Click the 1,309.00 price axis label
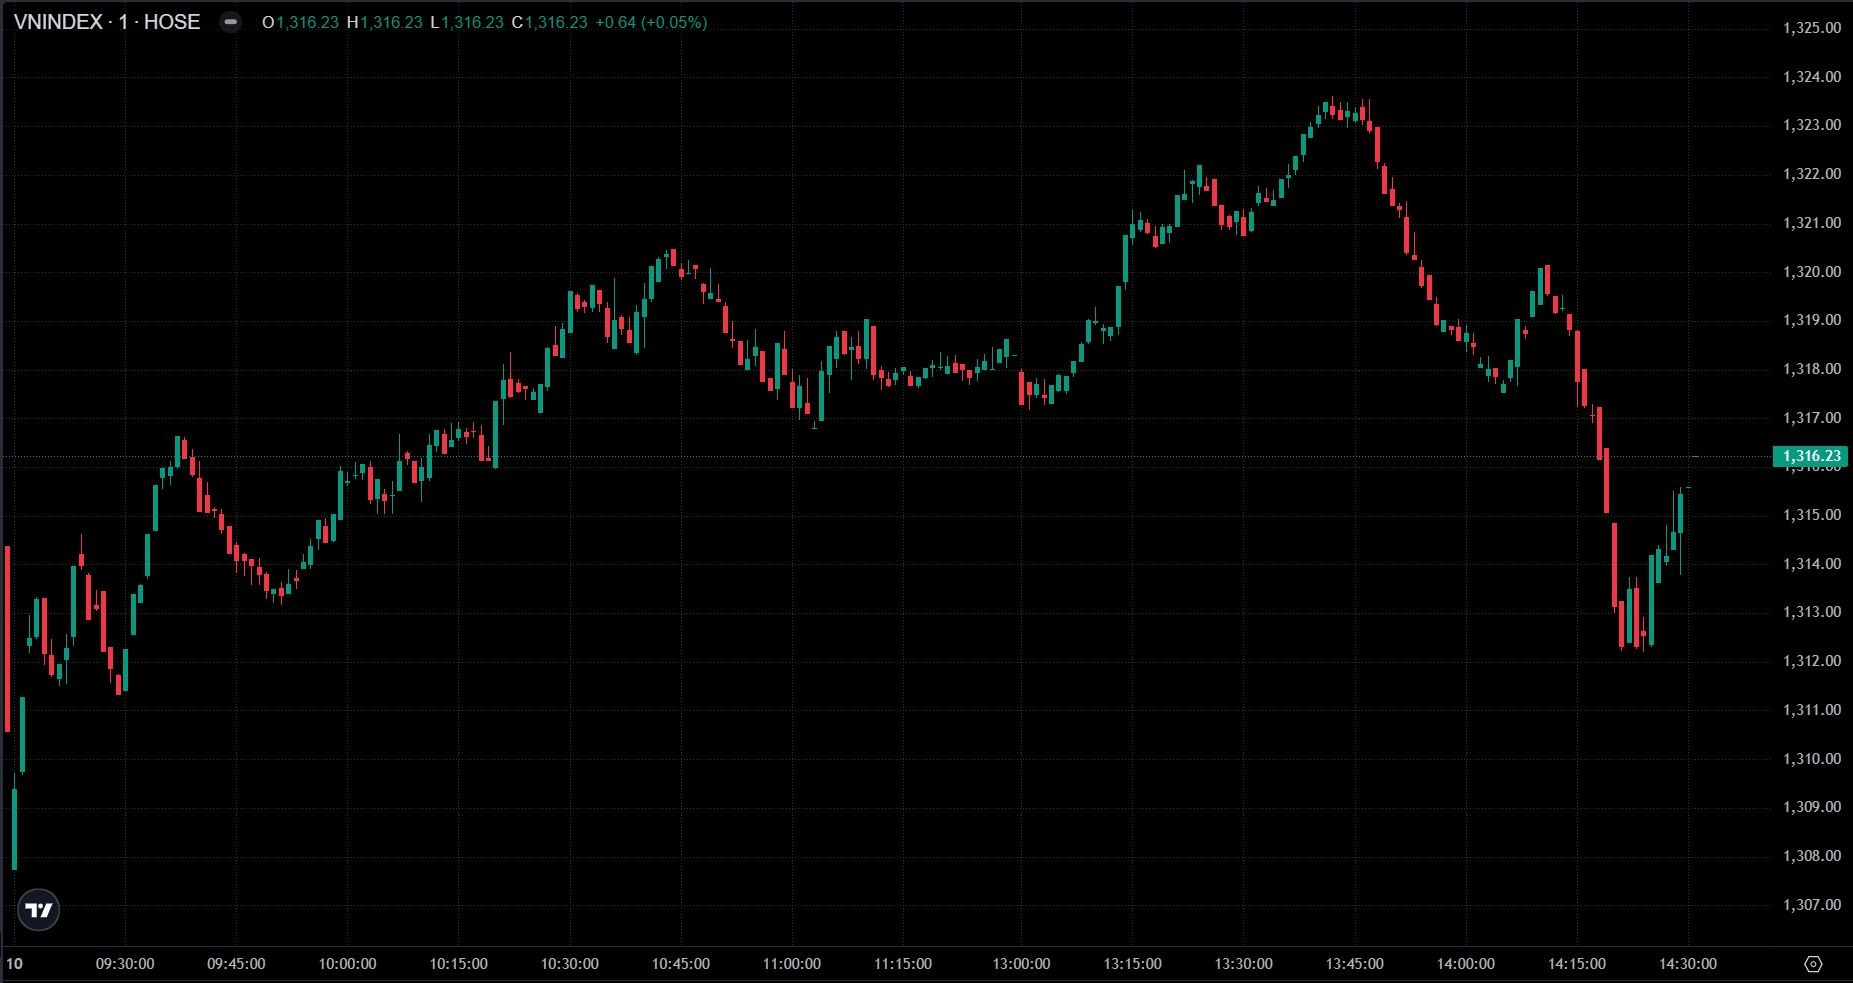The image size is (1853, 983). (x=1812, y=807)
